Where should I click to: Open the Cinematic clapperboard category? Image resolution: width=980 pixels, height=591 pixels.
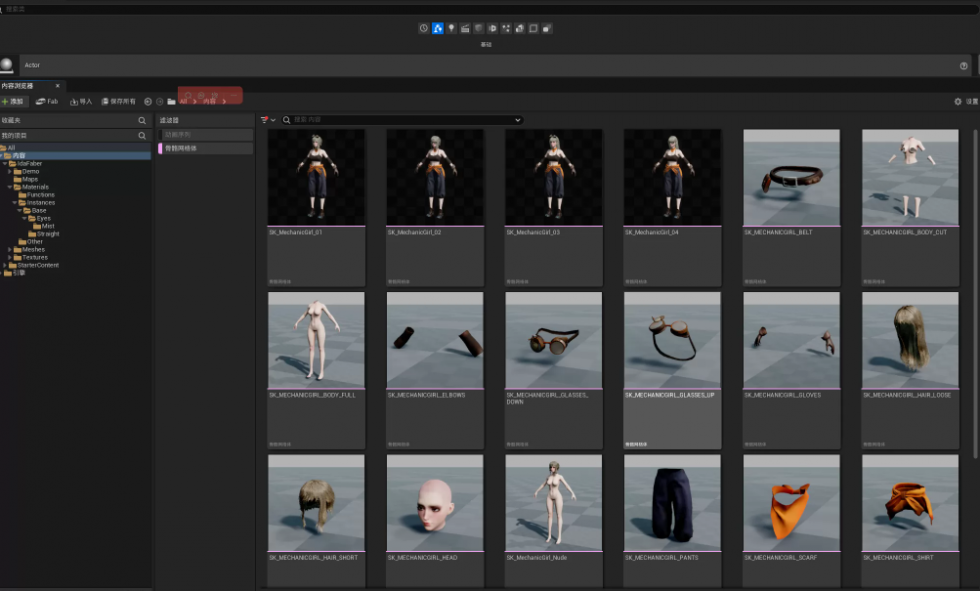click(x=465, y=28)
